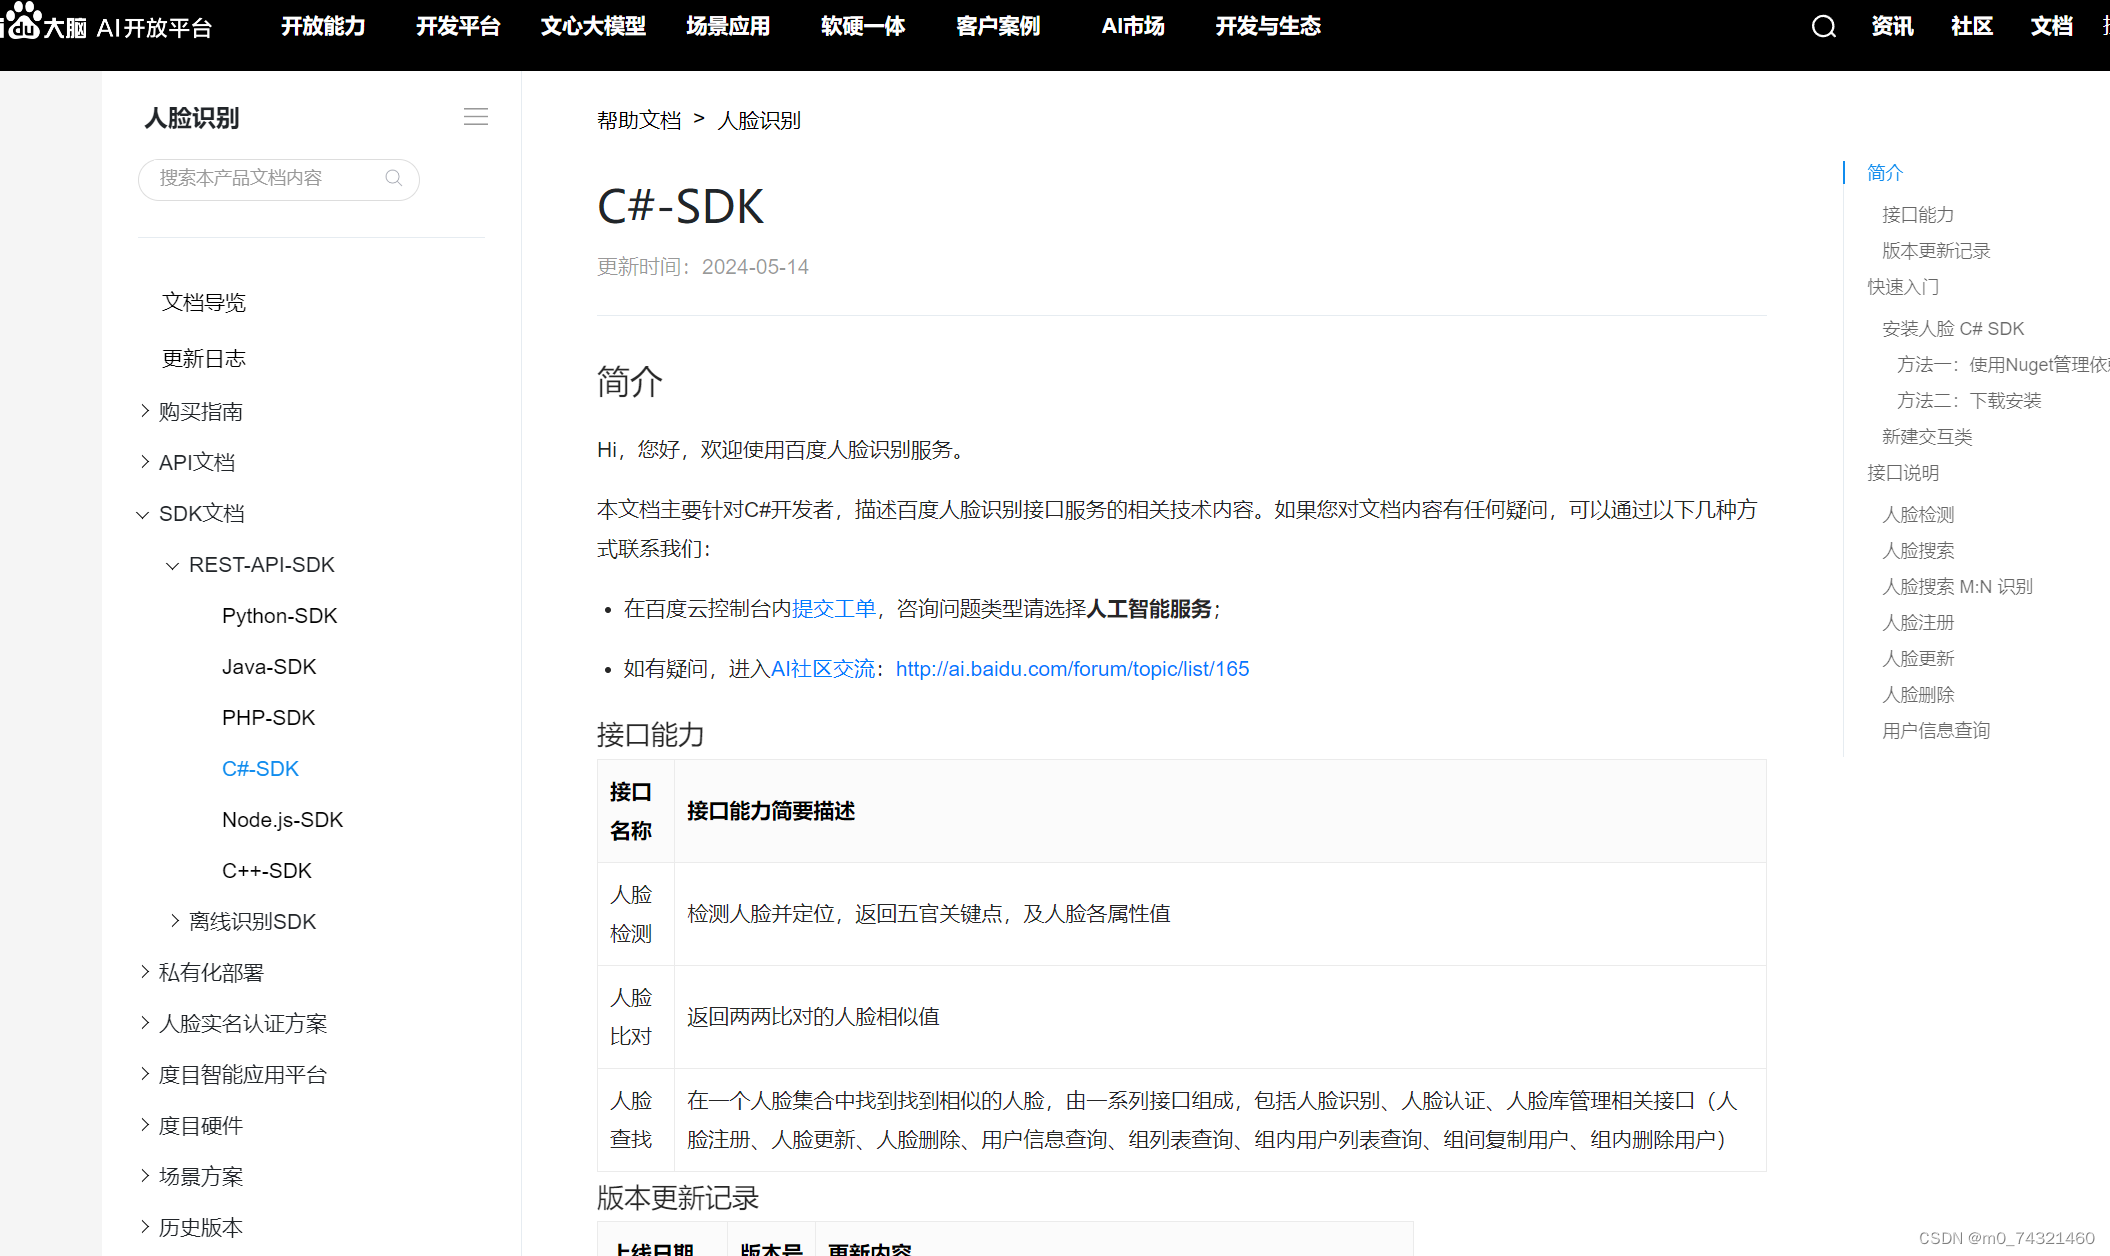Open the AI市场 navigation item
This screenshot has width=2110, height=1256.
(x=1132, y=27)
